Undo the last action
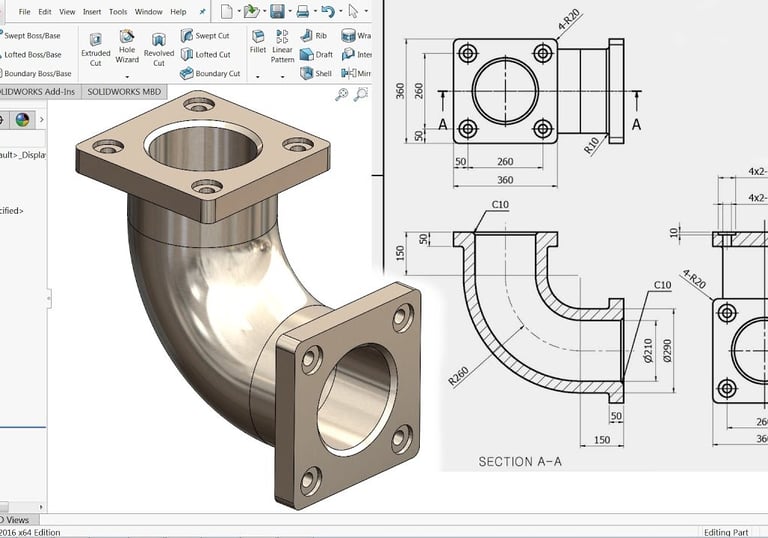Screen dimensions: 768x538 [x=328, y=11]
